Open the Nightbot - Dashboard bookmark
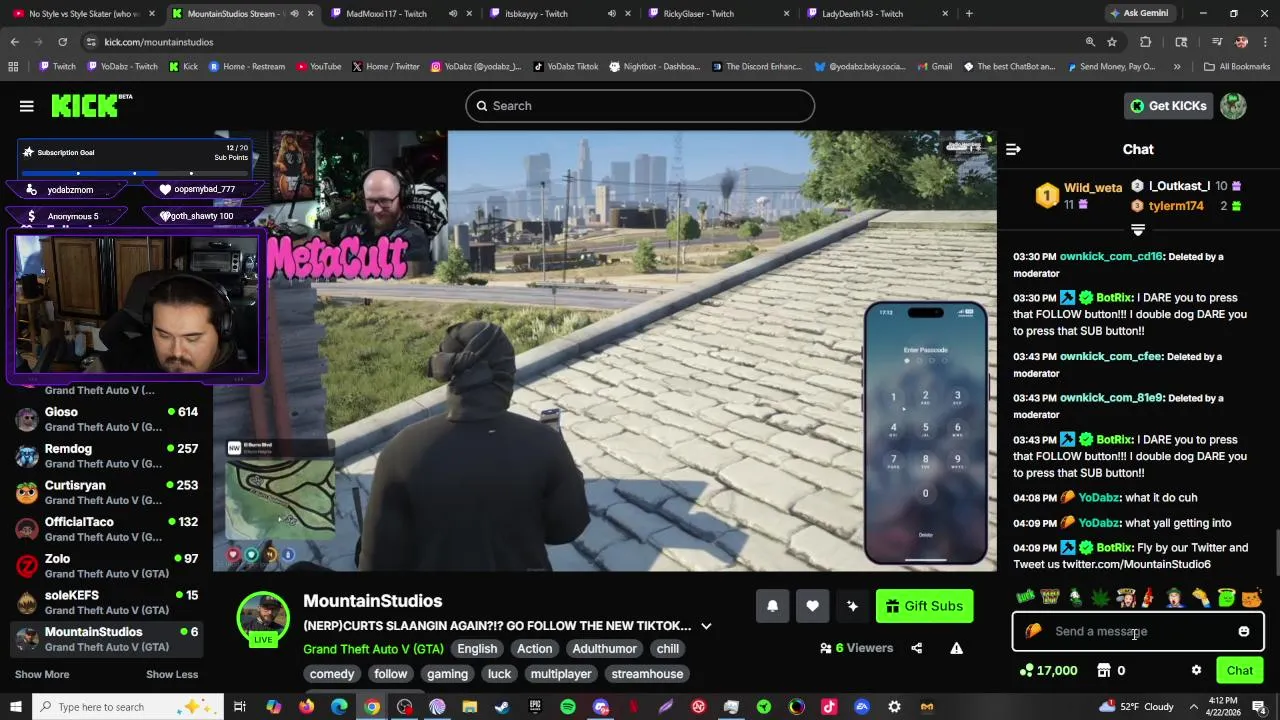 coord(655,67)
